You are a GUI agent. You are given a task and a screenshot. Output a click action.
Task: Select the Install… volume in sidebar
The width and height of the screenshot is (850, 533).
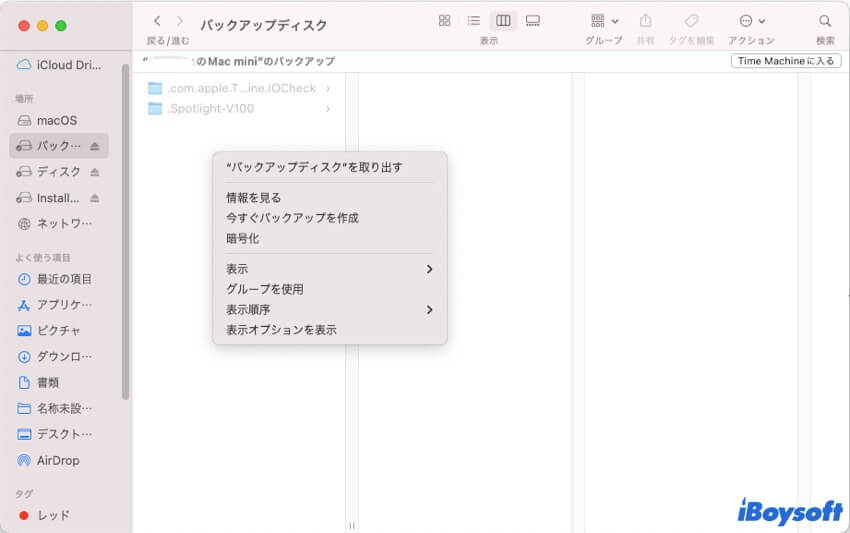[49, 198]
